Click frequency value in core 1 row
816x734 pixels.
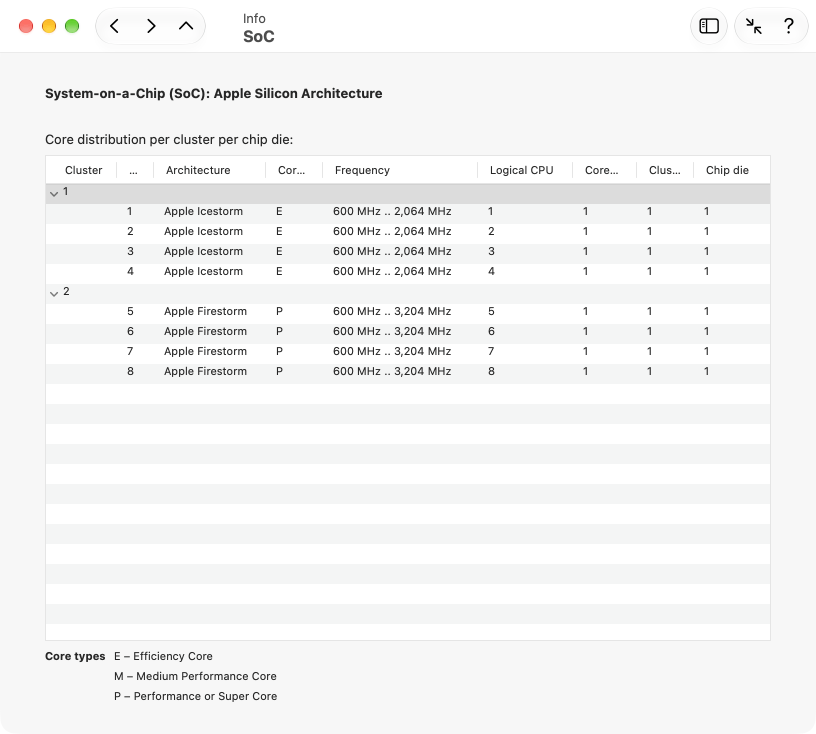coord(392,211)
